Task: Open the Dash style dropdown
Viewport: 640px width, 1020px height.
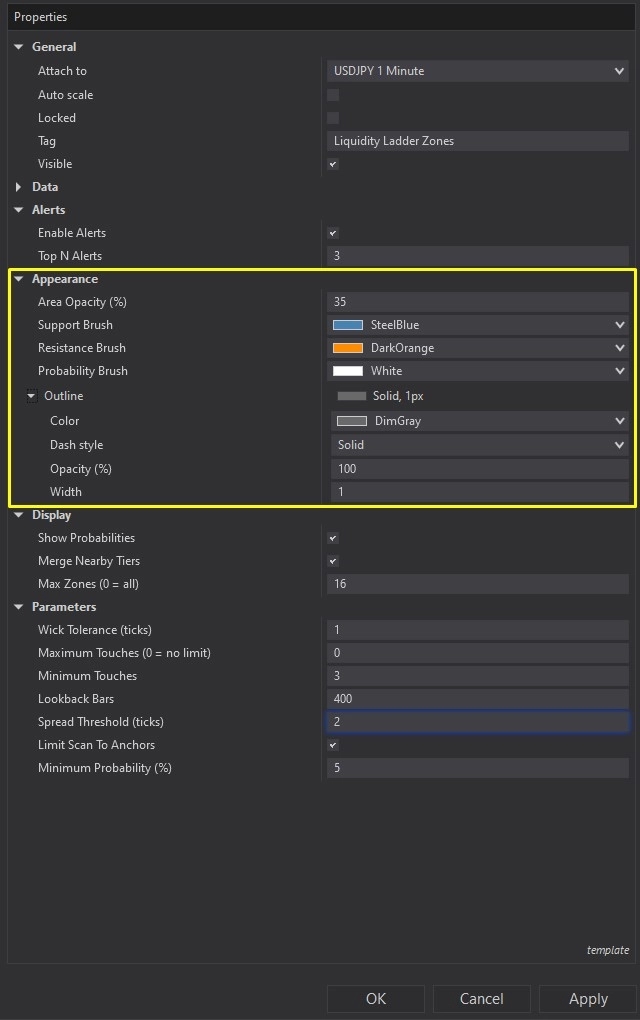Action: pyautogui.click(x=620, y=445)
